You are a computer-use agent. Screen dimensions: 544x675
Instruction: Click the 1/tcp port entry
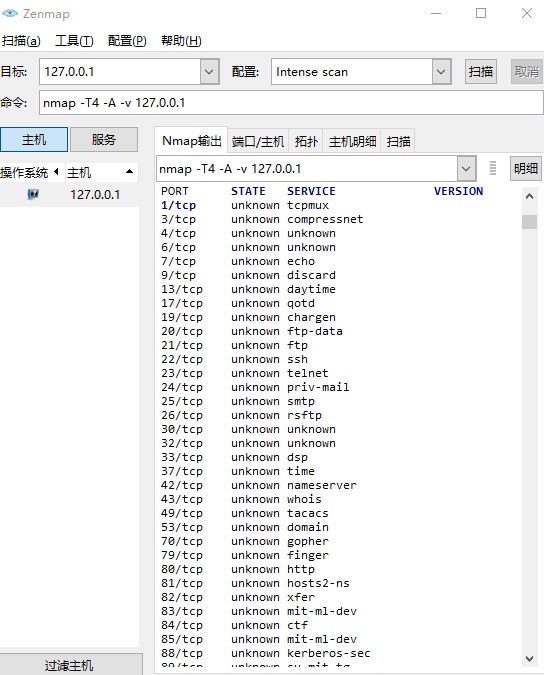point(178,205)
